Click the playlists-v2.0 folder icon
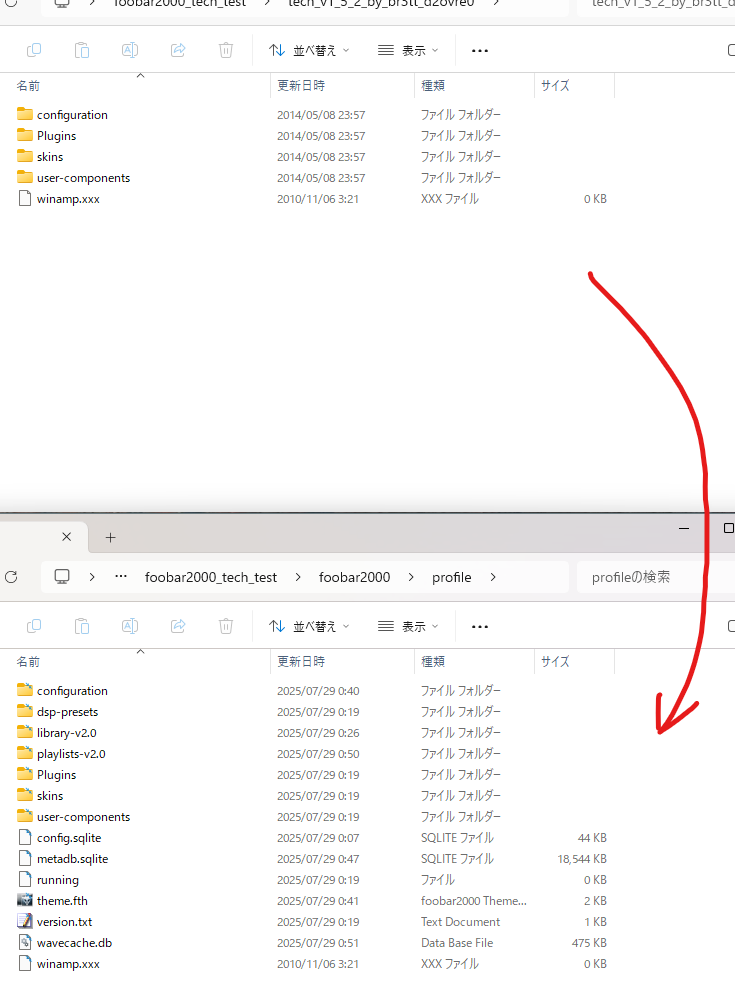This screenshot has width=735, height=1006. [24, 753]
